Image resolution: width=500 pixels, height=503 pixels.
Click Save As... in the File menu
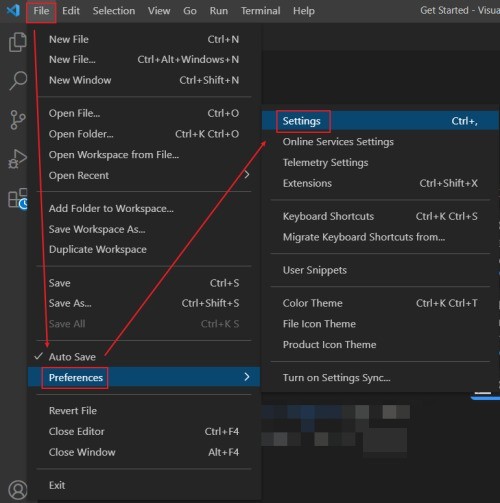coord(144,303)
